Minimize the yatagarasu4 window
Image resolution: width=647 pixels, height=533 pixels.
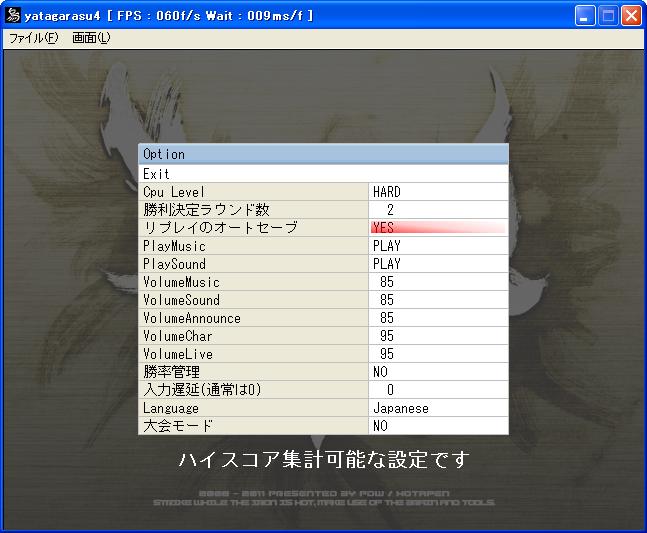coord(584,16)
